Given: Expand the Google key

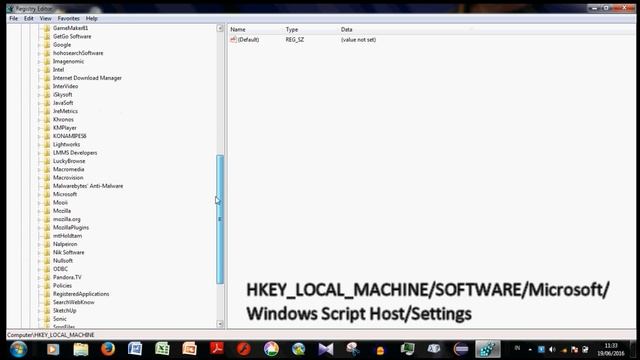Looking at the screenshot, I should pyautogui.click(x=40, y=45).
